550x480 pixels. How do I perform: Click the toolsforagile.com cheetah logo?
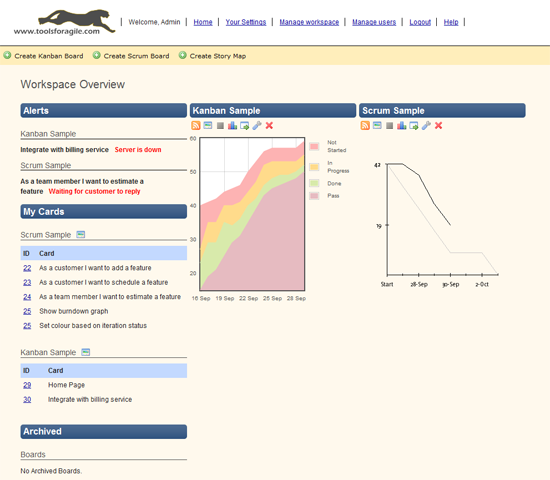coord(65,22)
